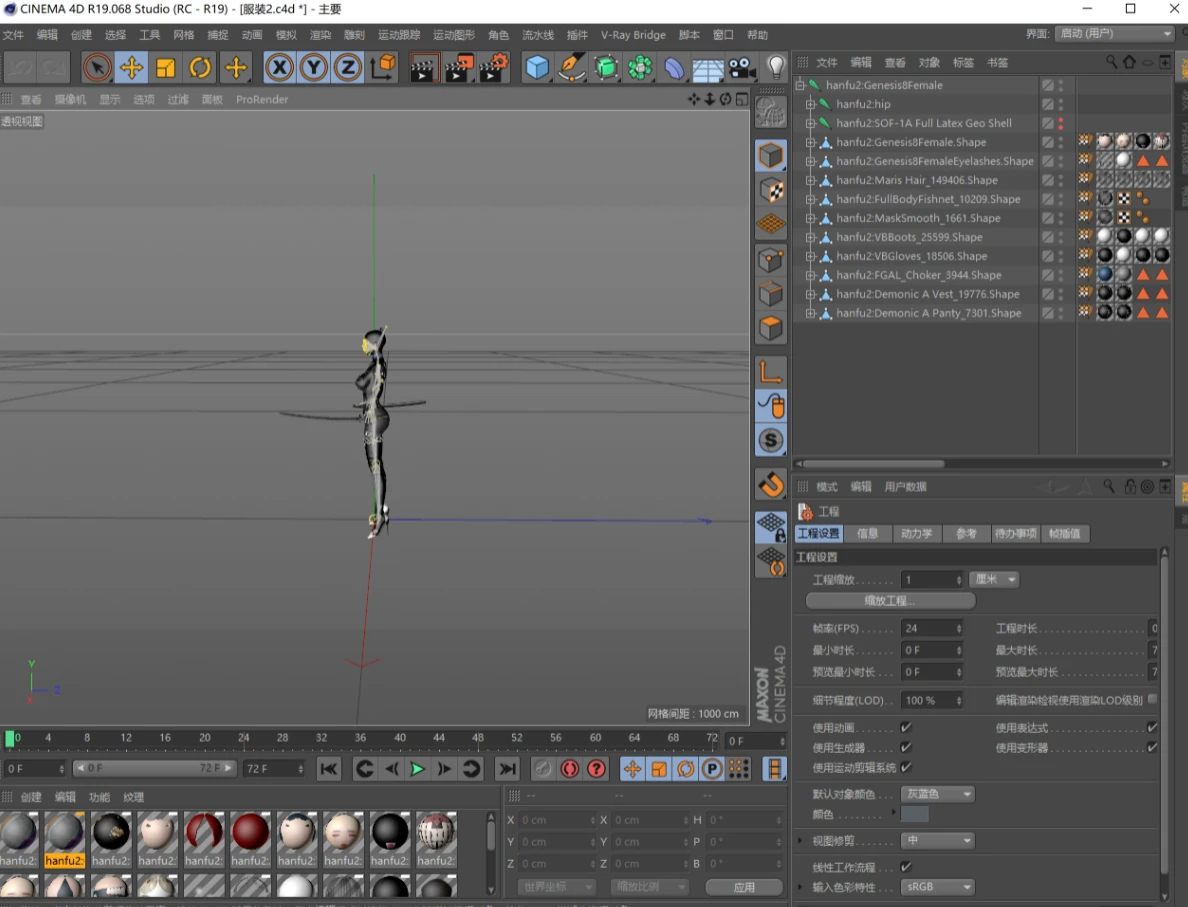Image resolution: width=1188 pixels, height=907 pixels.
Task: Add a light object
Action: [777, 67]
